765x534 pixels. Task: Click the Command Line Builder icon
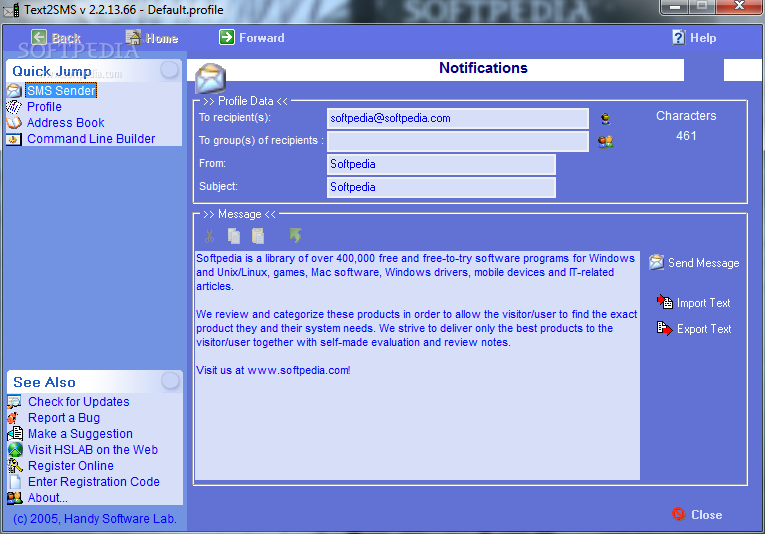[x=14, y=139]
